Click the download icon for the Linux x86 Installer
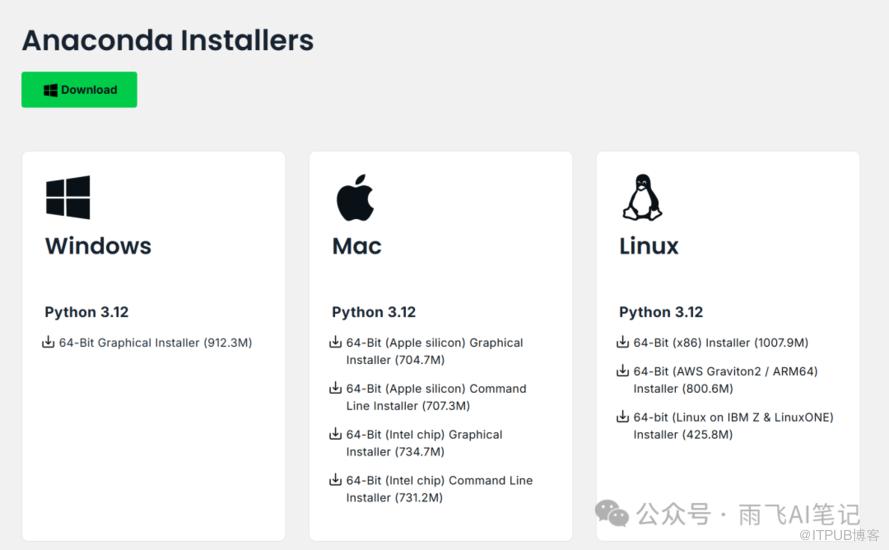Screen dimensions: 889x550 623,342
